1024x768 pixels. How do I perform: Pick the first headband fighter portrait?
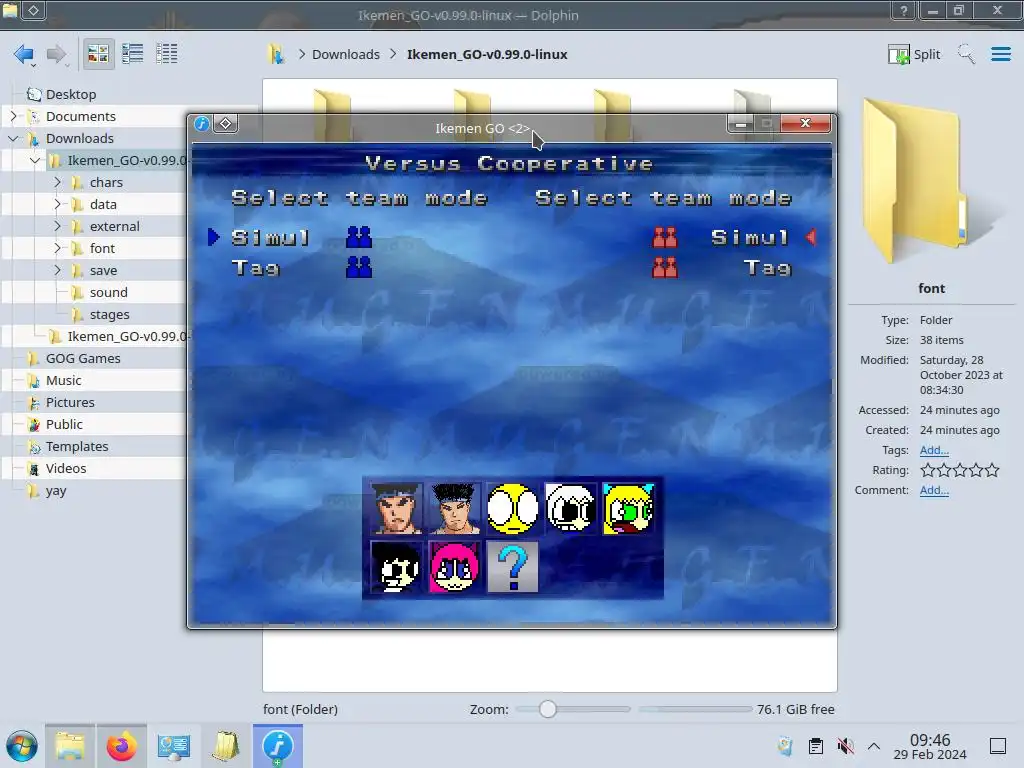tap(396, 509)
